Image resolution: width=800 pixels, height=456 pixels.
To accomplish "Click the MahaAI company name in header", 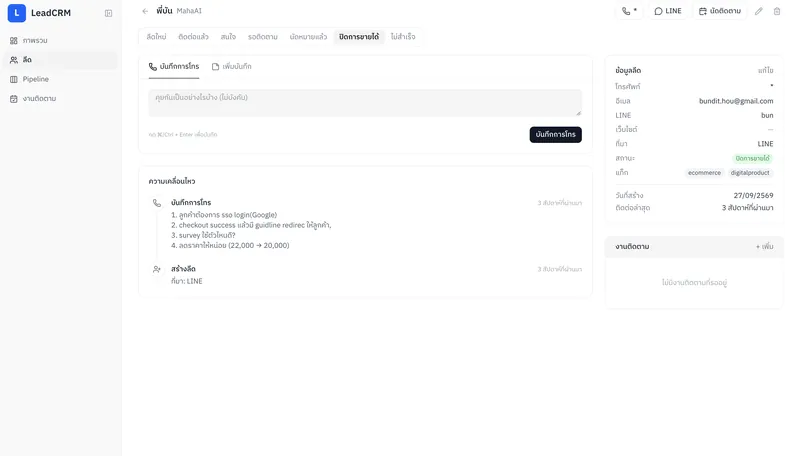I will [189, 11].
